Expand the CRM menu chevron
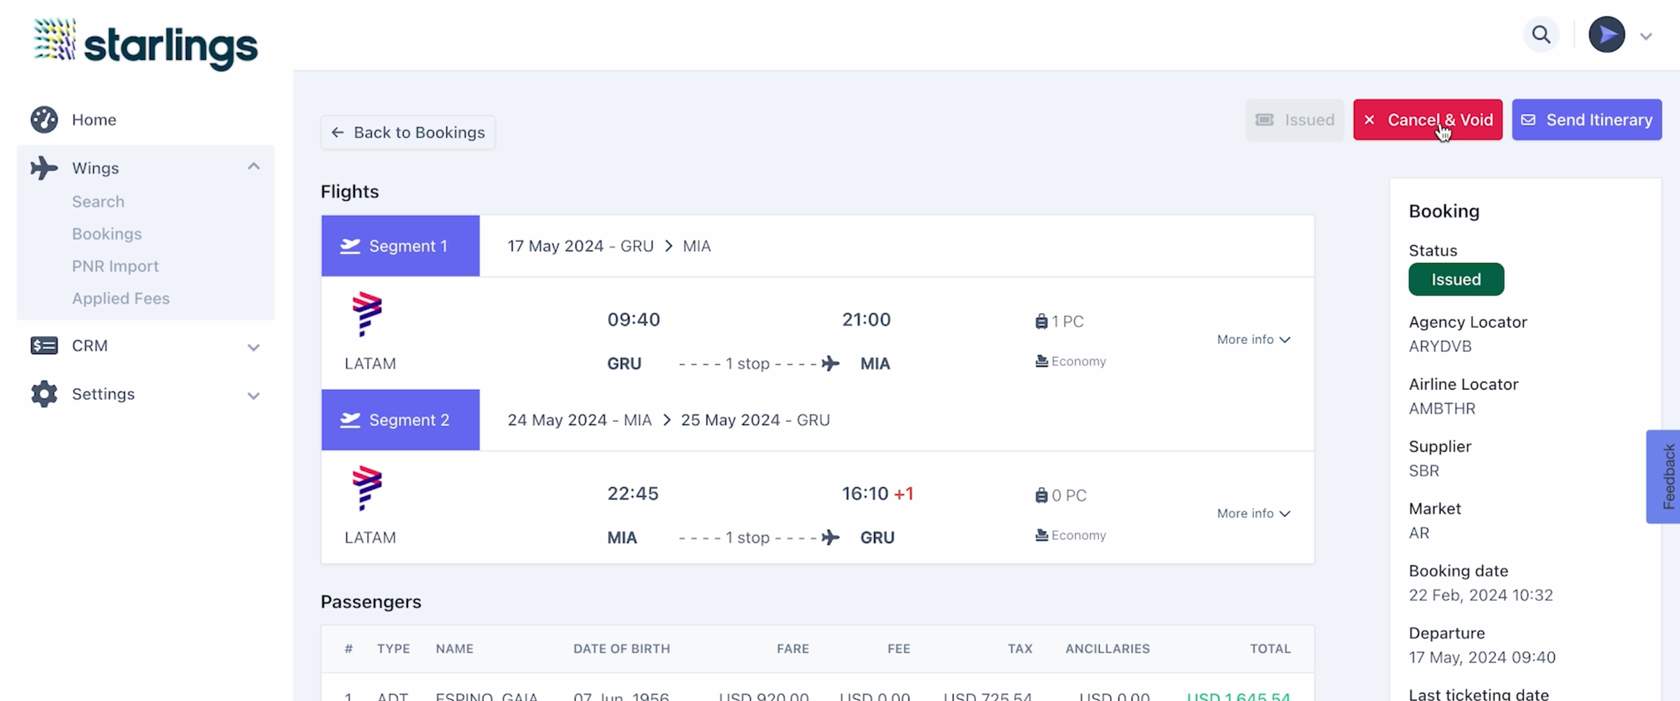Screen dimensions: 1680x701 point(254,347)
